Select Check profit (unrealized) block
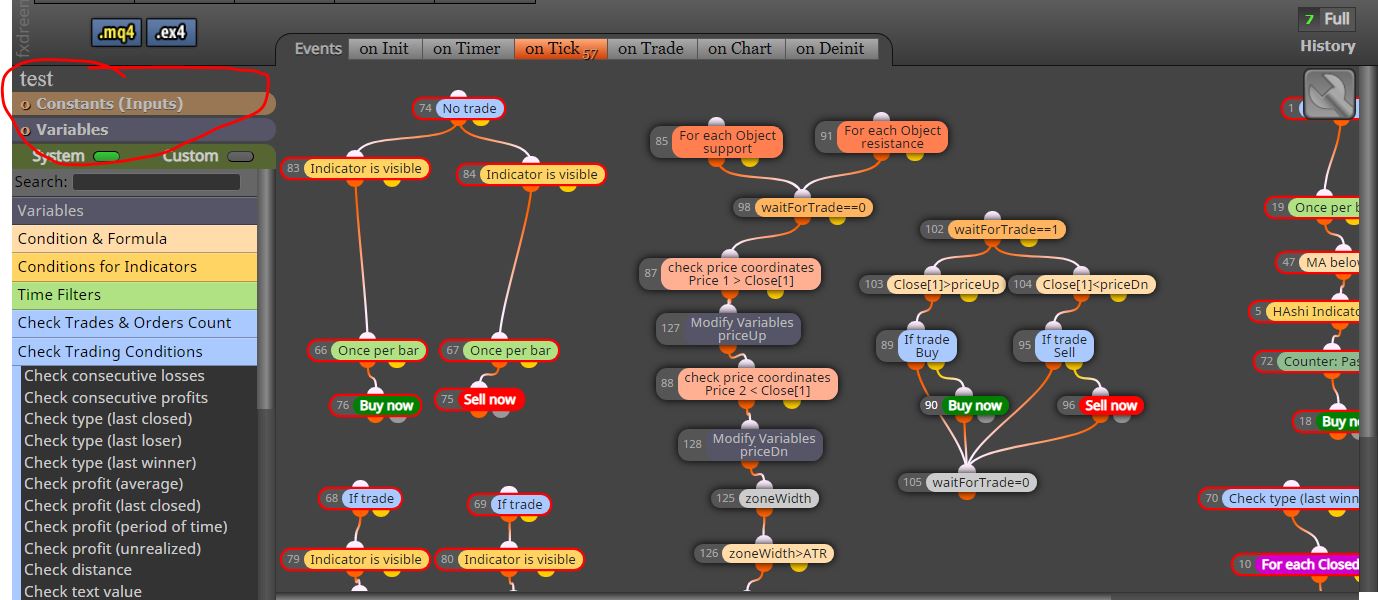1378x600 pixels. 112,549
